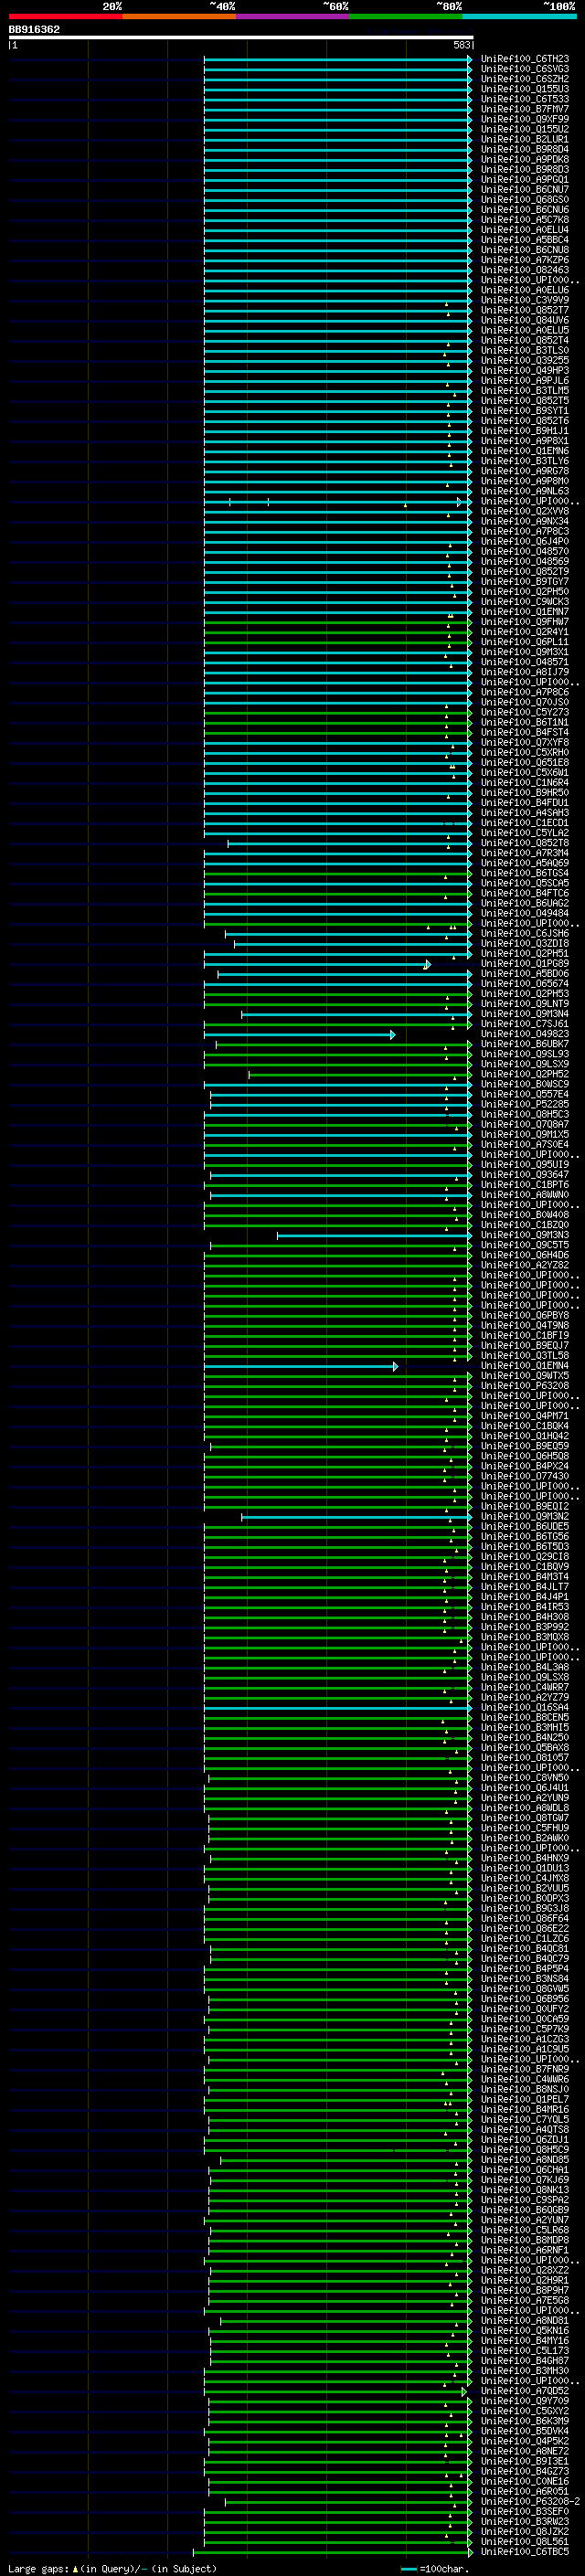Viewport: 585px width, 2576px height.
Task: Click hit UniRef100_B3TLS0
Action: [x=524, y=350]
